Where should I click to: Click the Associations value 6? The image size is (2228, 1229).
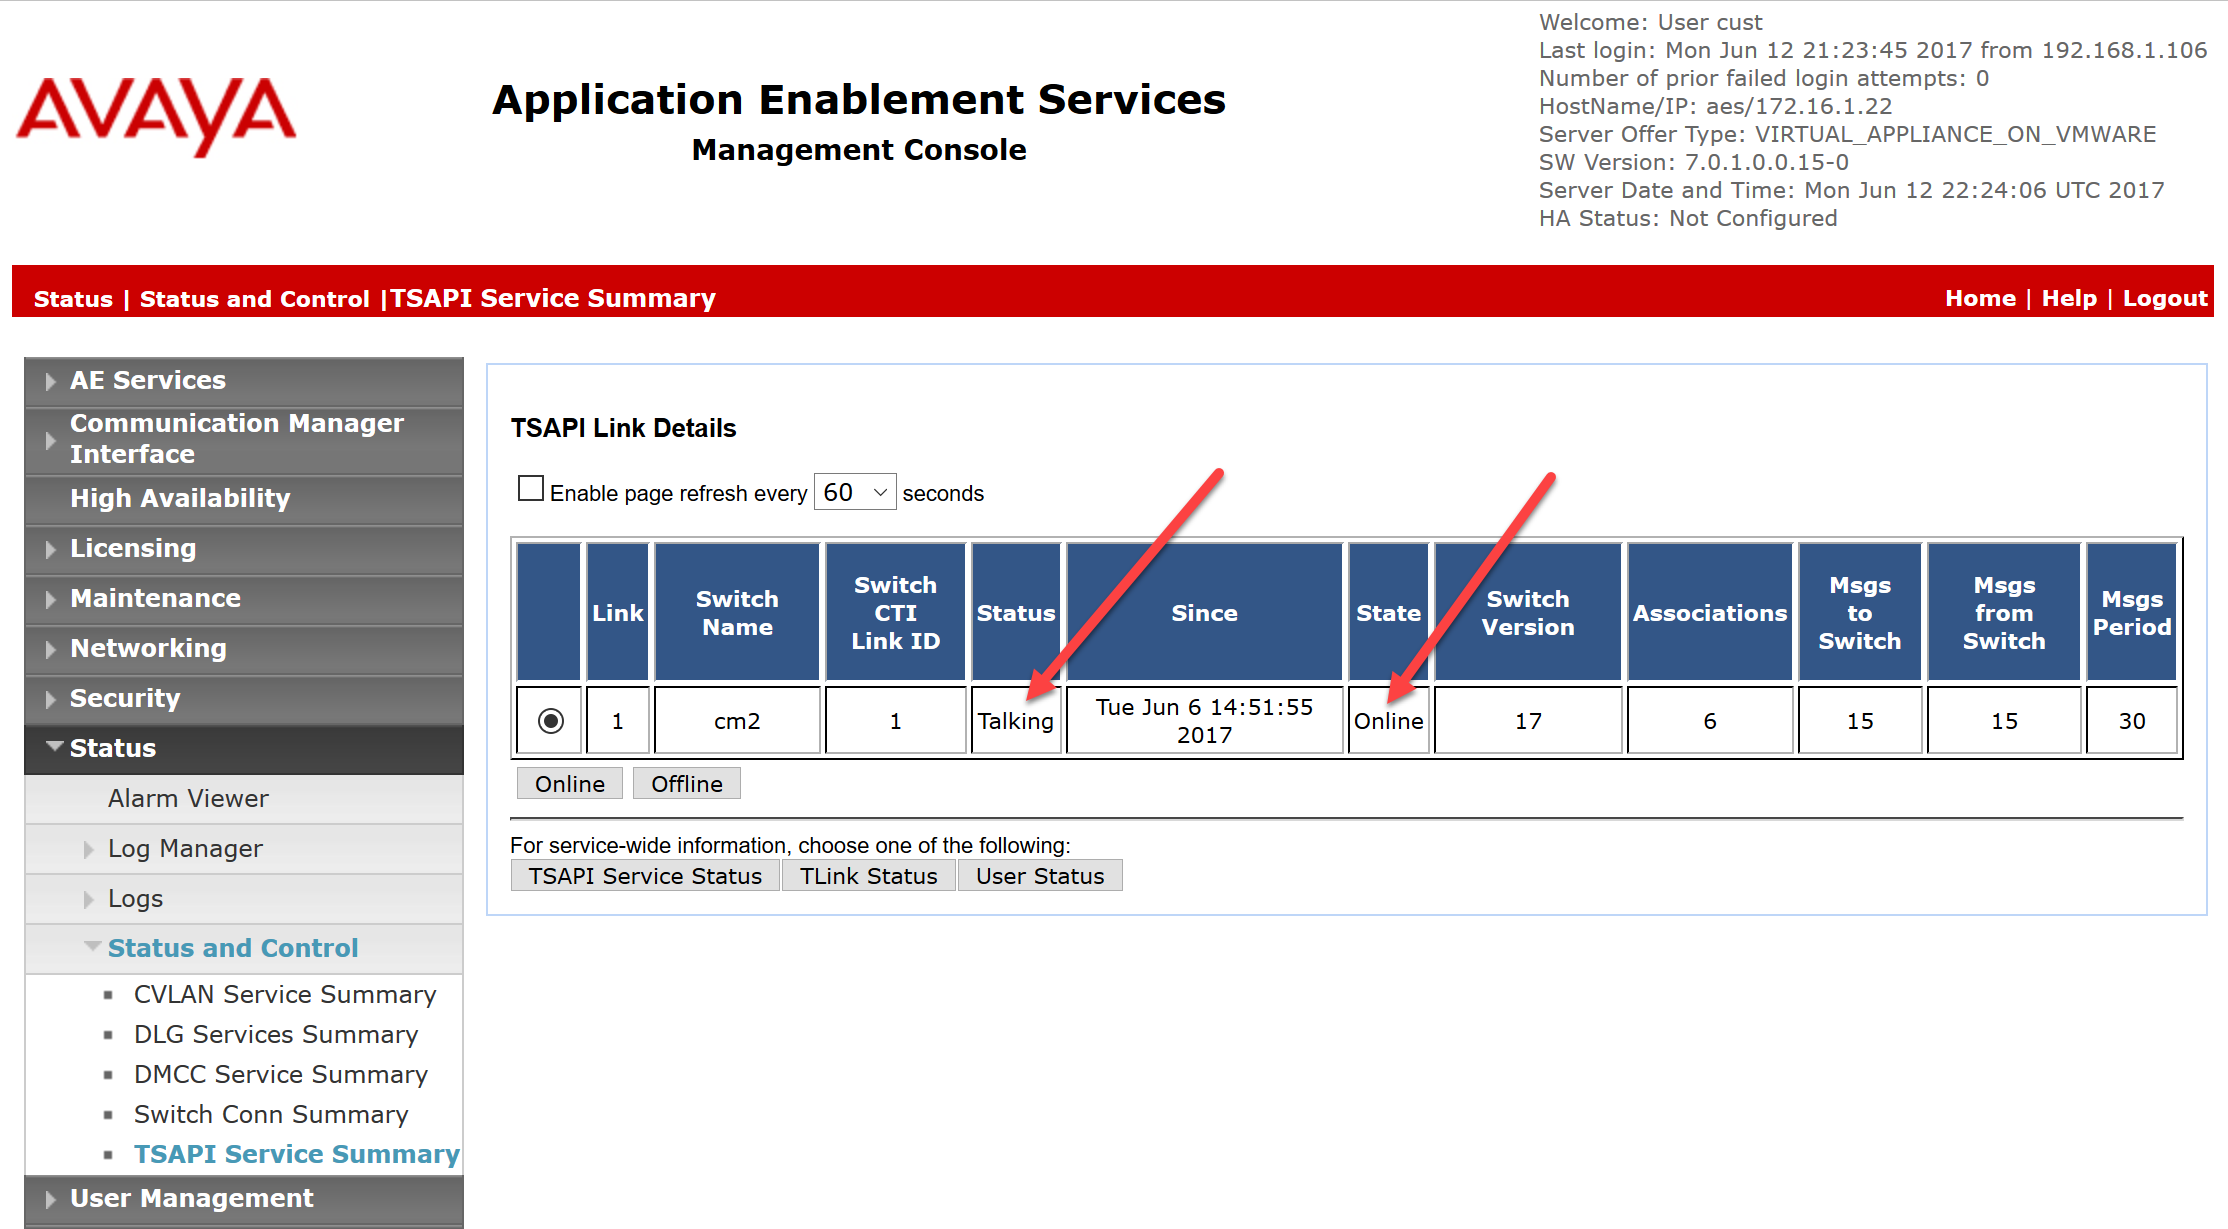[1710, 721]
